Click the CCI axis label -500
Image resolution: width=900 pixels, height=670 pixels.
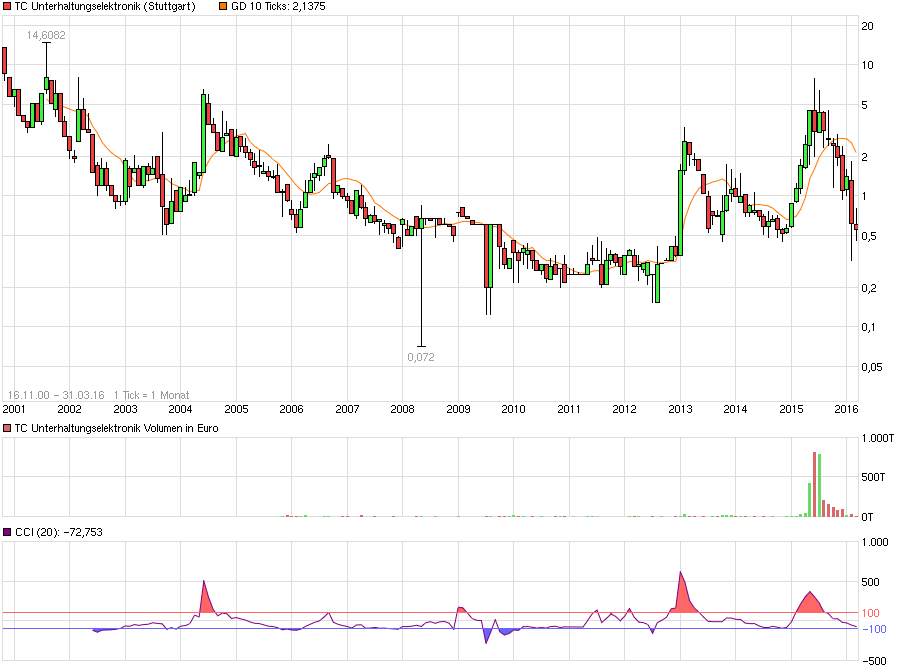[874, 660]
